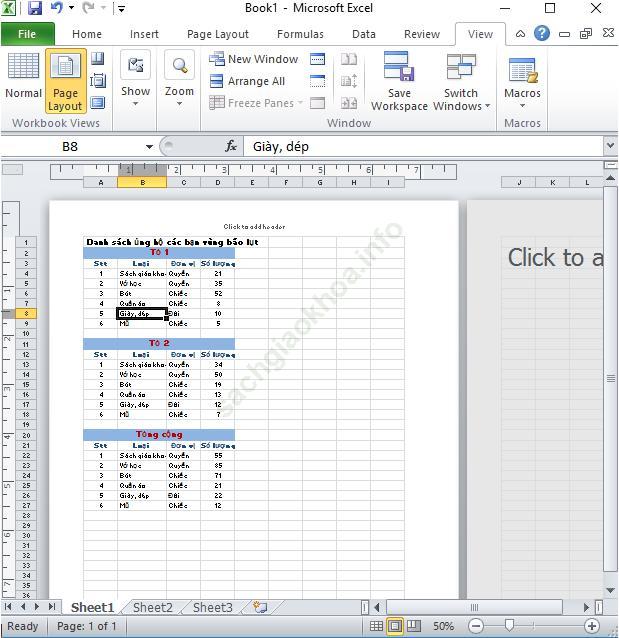Switch to Home ribbon tab
Image resolution: width=619 pixels, height=638 pixels.
87,34
